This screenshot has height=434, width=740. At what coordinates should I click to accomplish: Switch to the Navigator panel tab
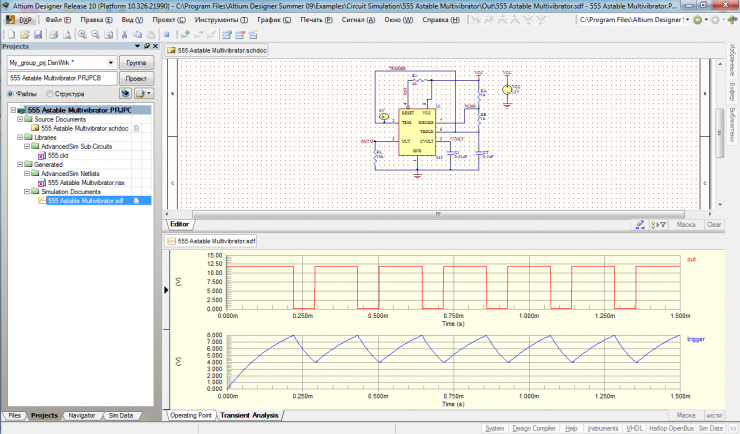(82, 416)
